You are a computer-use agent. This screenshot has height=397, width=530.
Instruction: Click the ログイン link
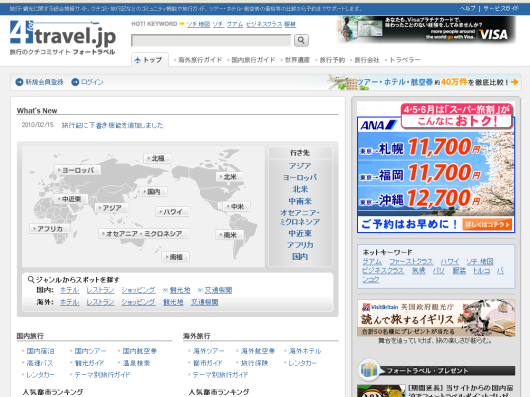point(92,82)
